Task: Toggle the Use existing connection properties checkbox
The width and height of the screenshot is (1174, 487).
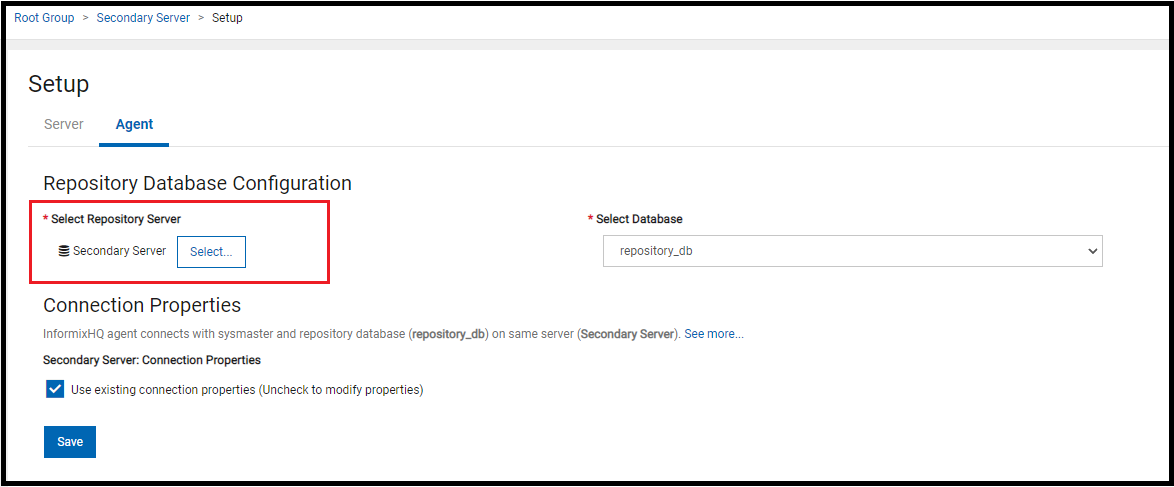Action: [x=55, y=389]
